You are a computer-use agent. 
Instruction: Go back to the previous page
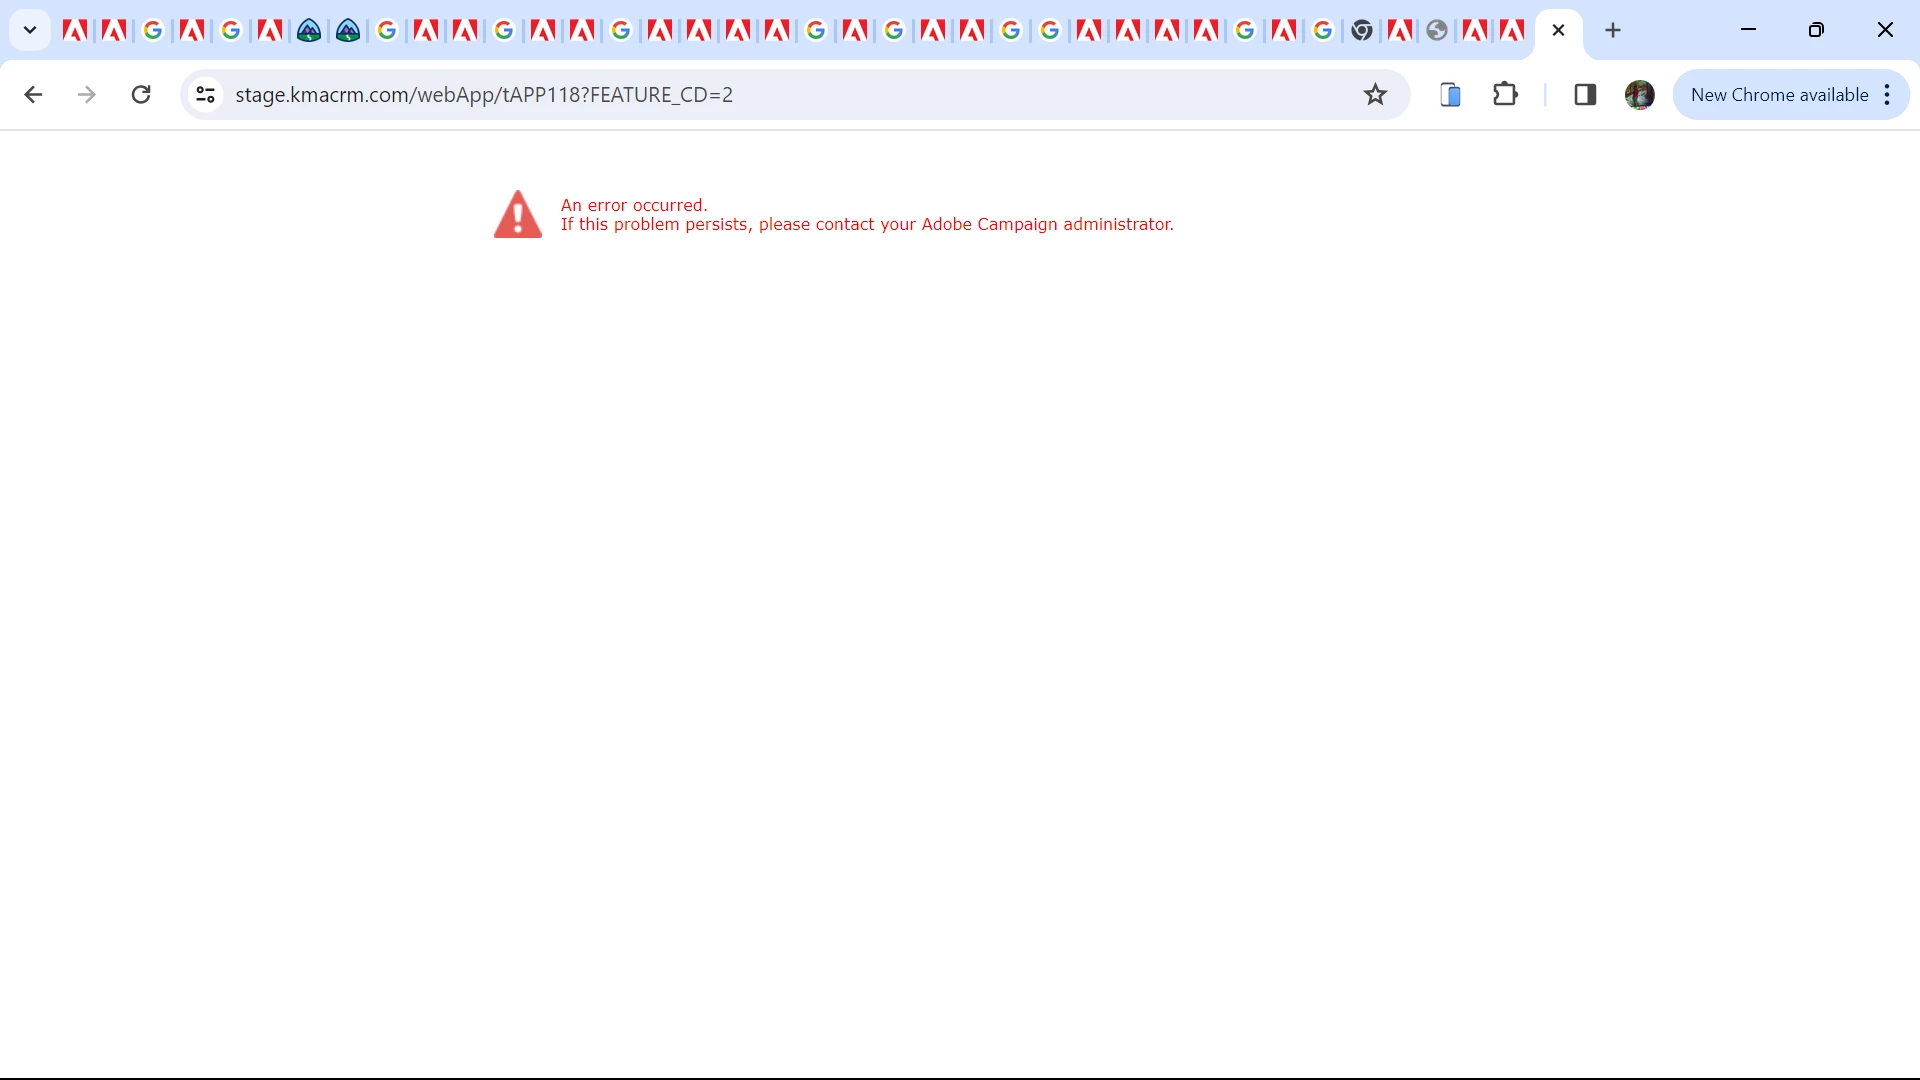33,95
